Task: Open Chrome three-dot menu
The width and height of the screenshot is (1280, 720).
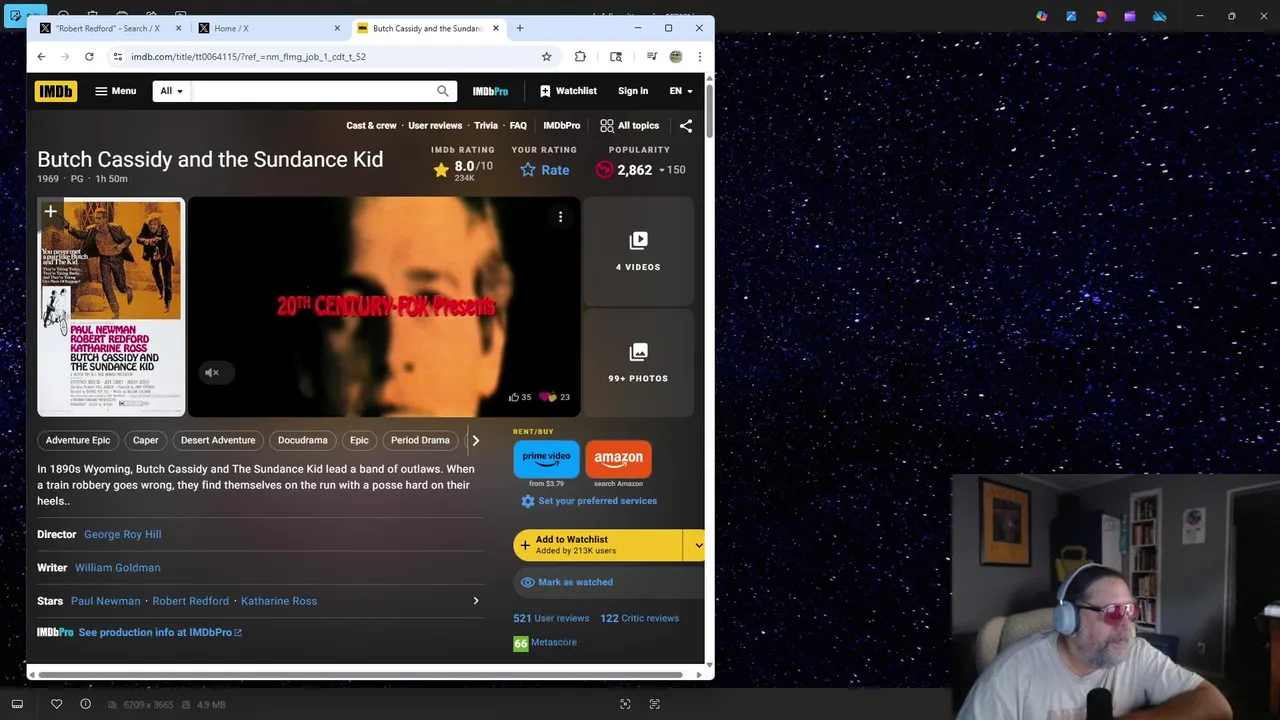Action: tap(699, 57)
